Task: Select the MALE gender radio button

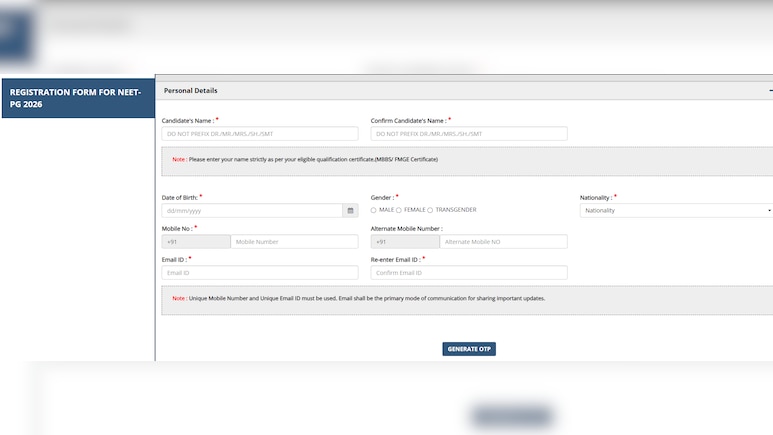Action: (373, 210)
